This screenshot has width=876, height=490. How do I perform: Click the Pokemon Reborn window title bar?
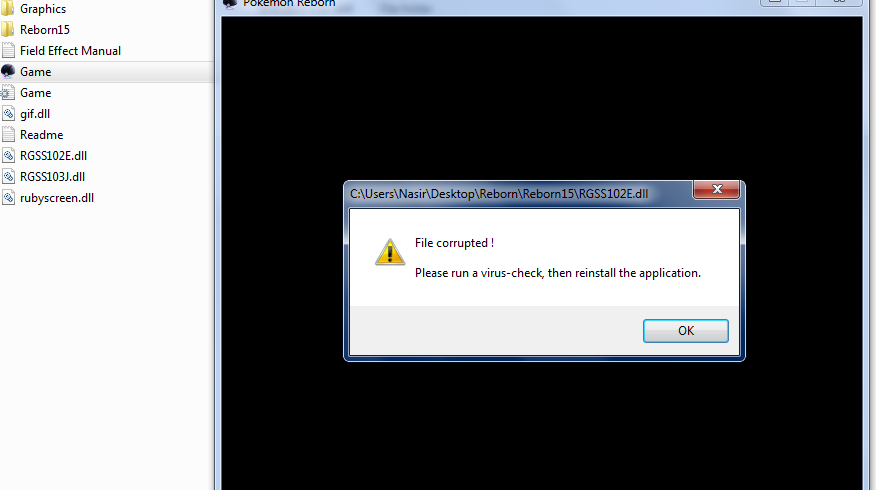(542, 4)
